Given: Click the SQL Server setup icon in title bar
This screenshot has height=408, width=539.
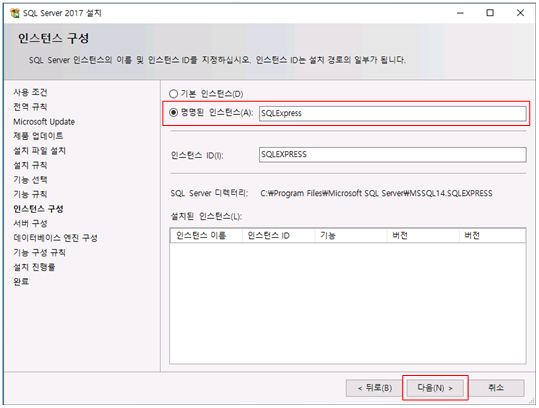Looking at the screenshot, I should pos(15,13).
